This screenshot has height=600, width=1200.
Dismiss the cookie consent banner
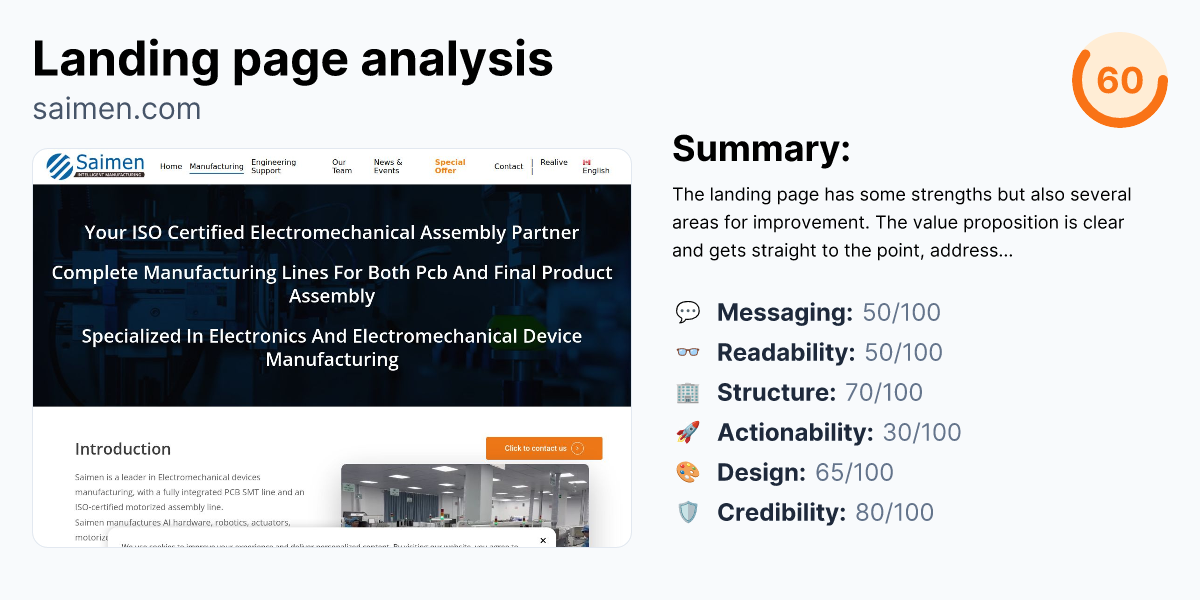[543, 539]
